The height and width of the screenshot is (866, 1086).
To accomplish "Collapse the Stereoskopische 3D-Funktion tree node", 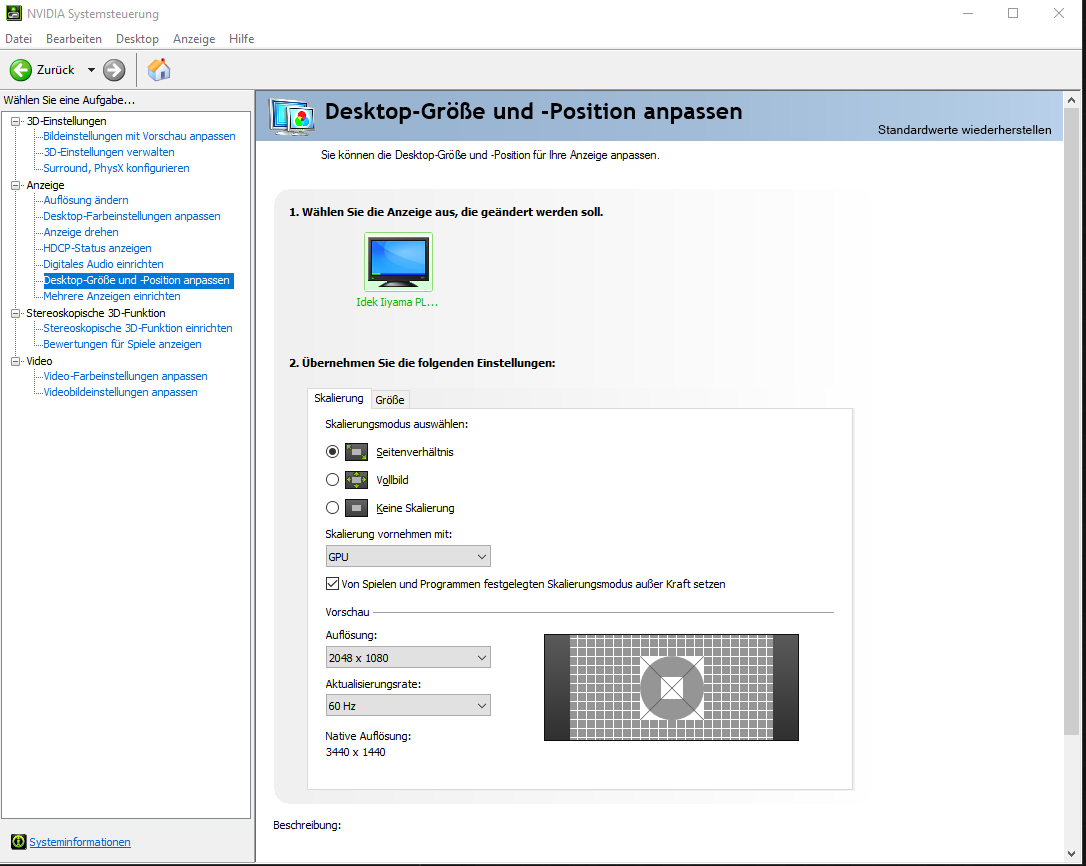I will [x=15, y=313].
